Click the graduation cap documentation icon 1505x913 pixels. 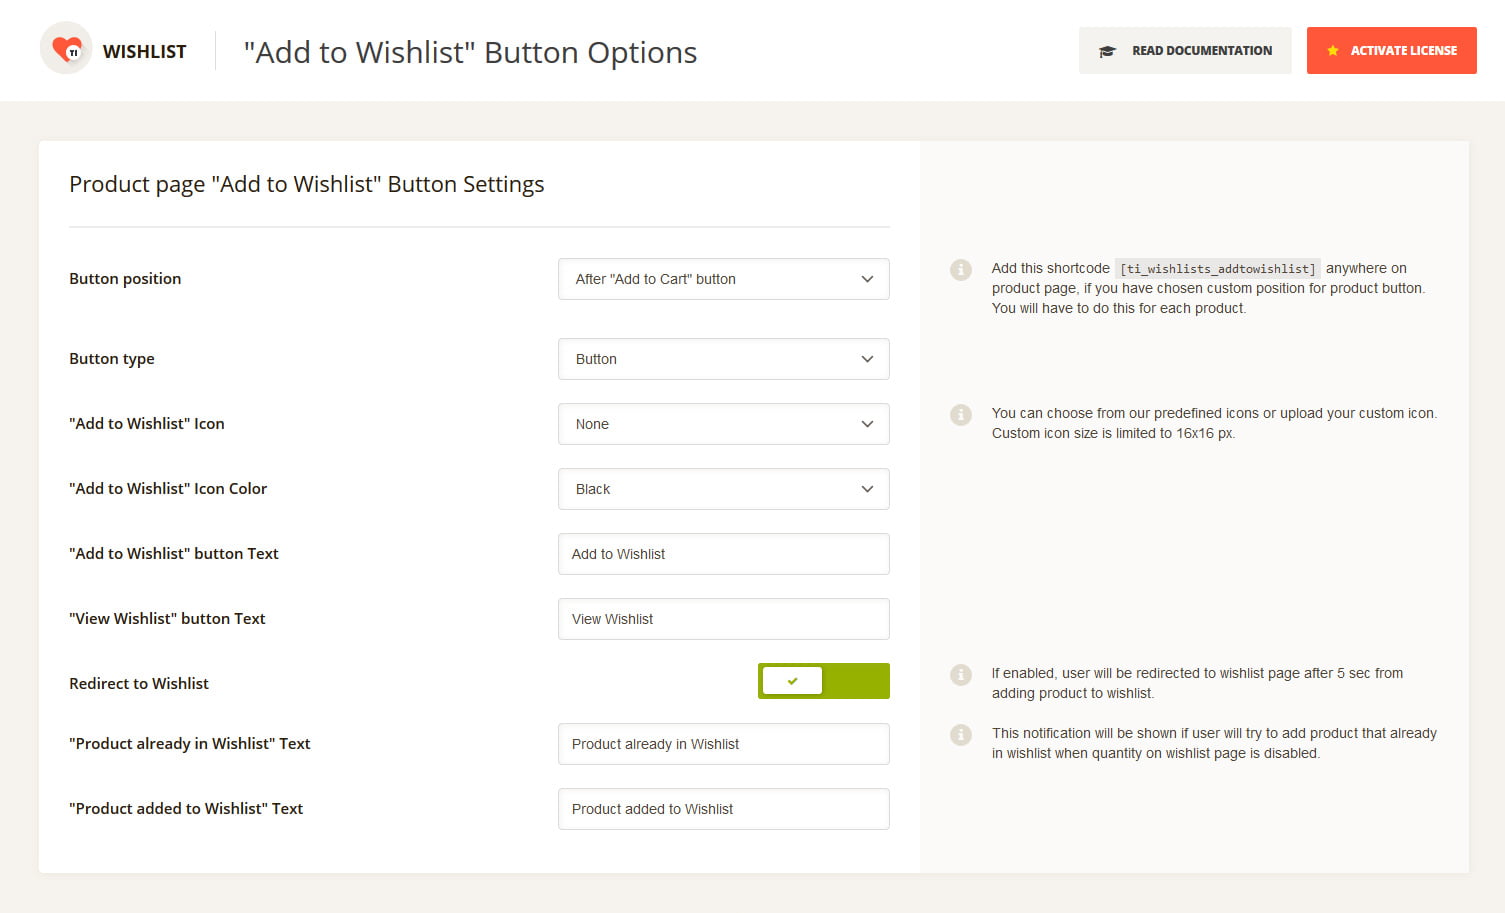tap(1107, 51)
